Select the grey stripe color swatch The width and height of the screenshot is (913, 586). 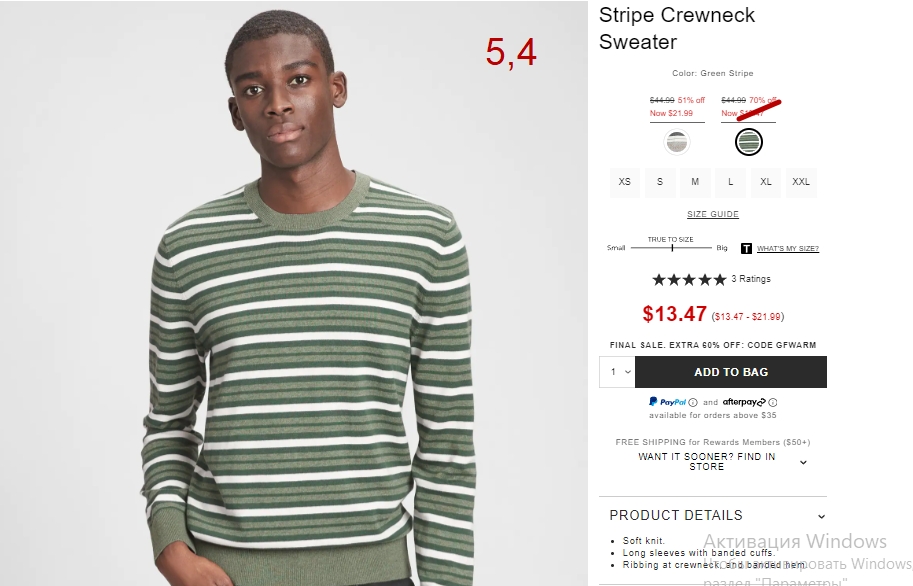(x=677, y=142)
